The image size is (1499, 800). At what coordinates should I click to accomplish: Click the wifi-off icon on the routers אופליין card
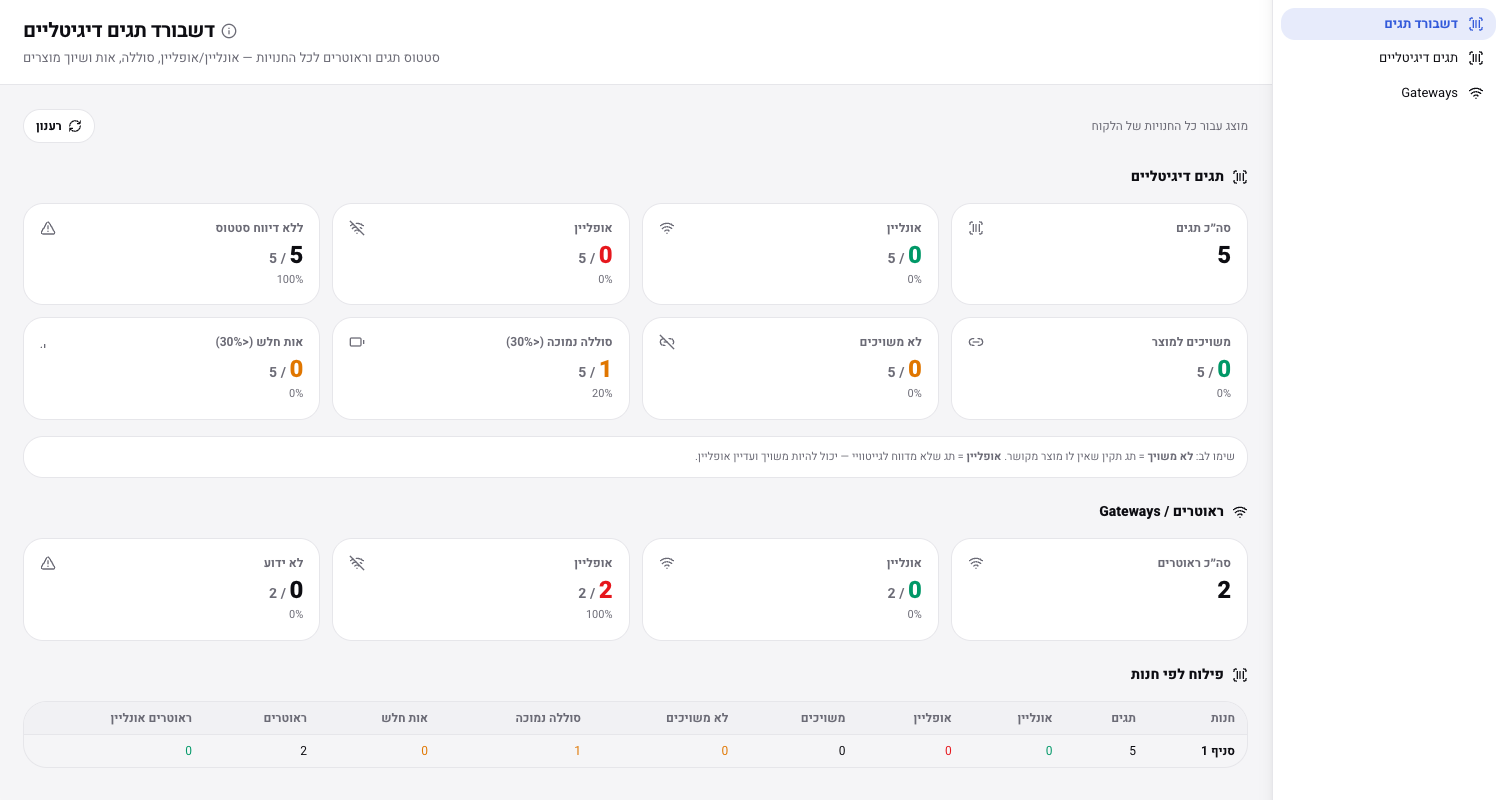357,563
